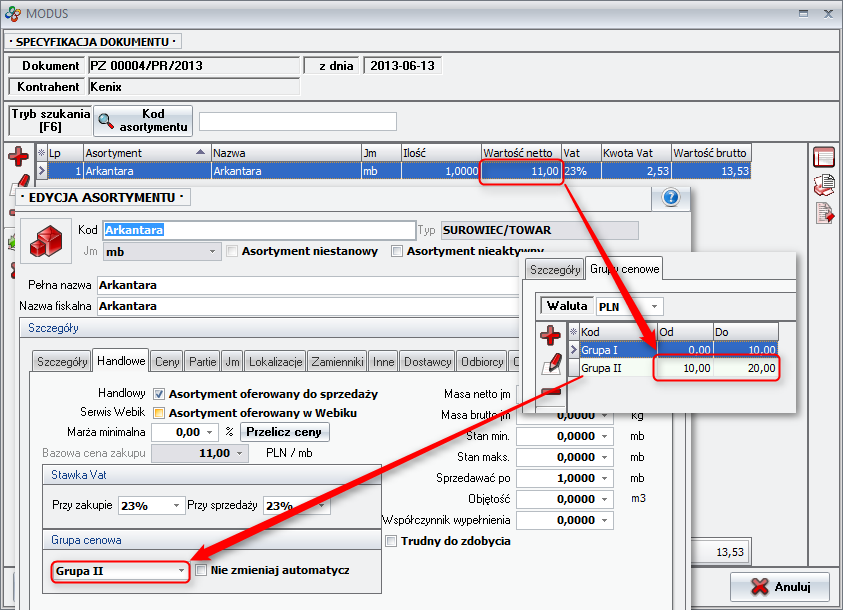Toggle Asortyment oferowany do sprzedaży checkbox
This screenshot has height=610, width=843.
coord(159,394)
